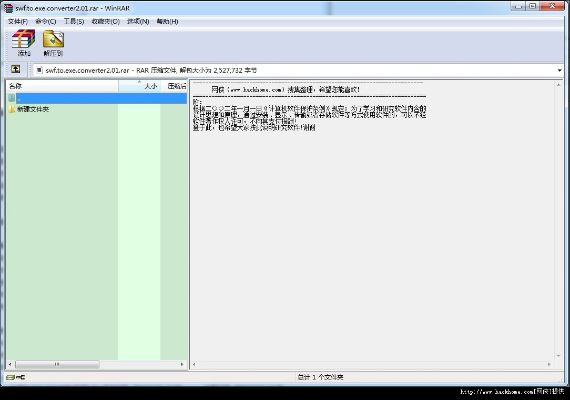
Task: Click the WinRAR icon in the title bar
Action: pyautogui.click(x=8, y=8)
